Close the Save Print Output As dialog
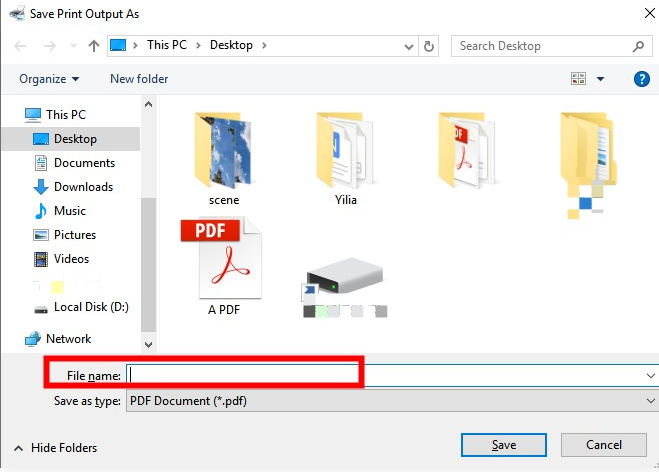659x472 pixels. [649, 13]
